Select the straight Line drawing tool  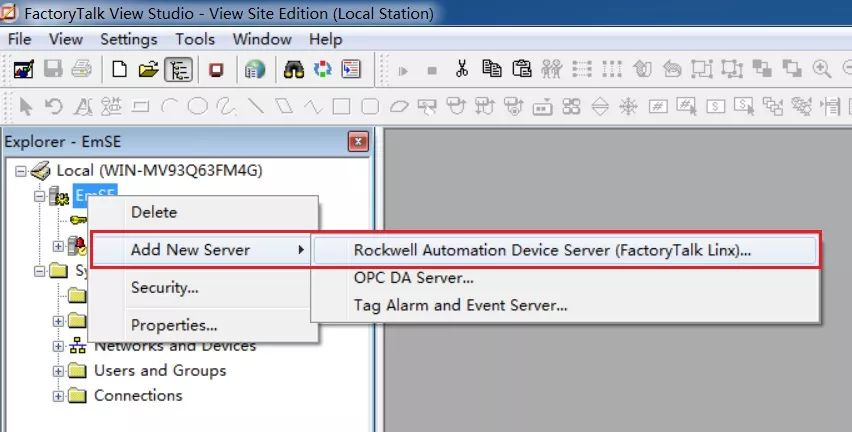tap(255, 106)
